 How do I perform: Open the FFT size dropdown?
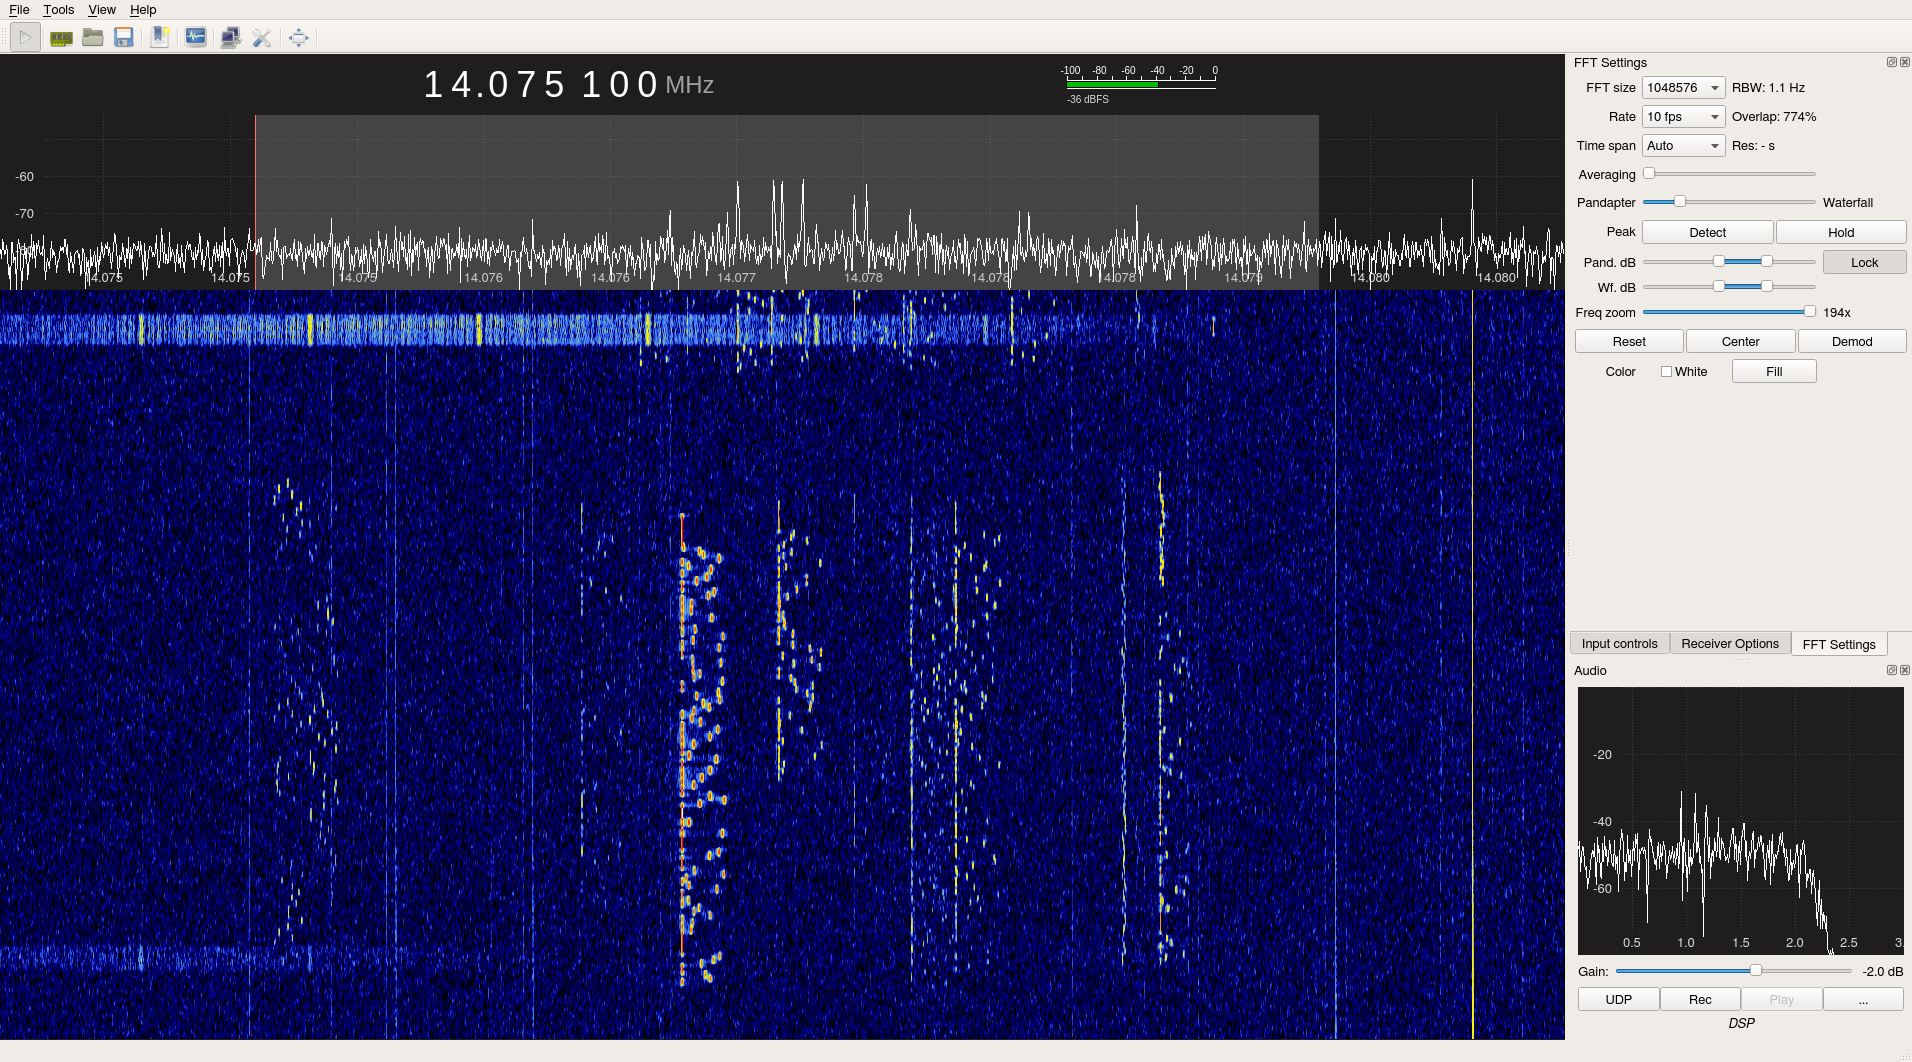click(1683, 88)
